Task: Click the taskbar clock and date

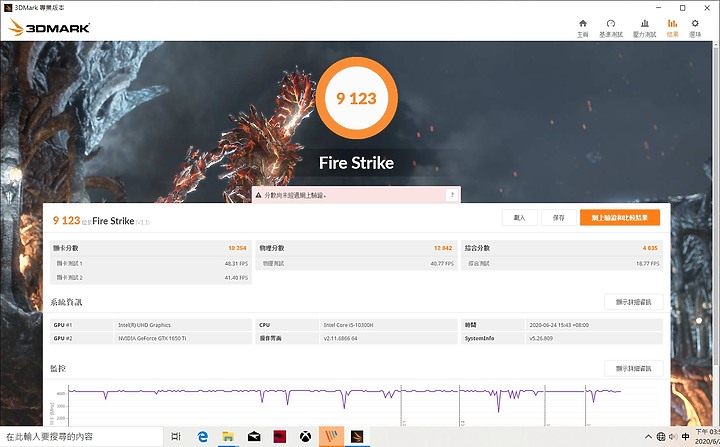Action: [x=707, y=437]
